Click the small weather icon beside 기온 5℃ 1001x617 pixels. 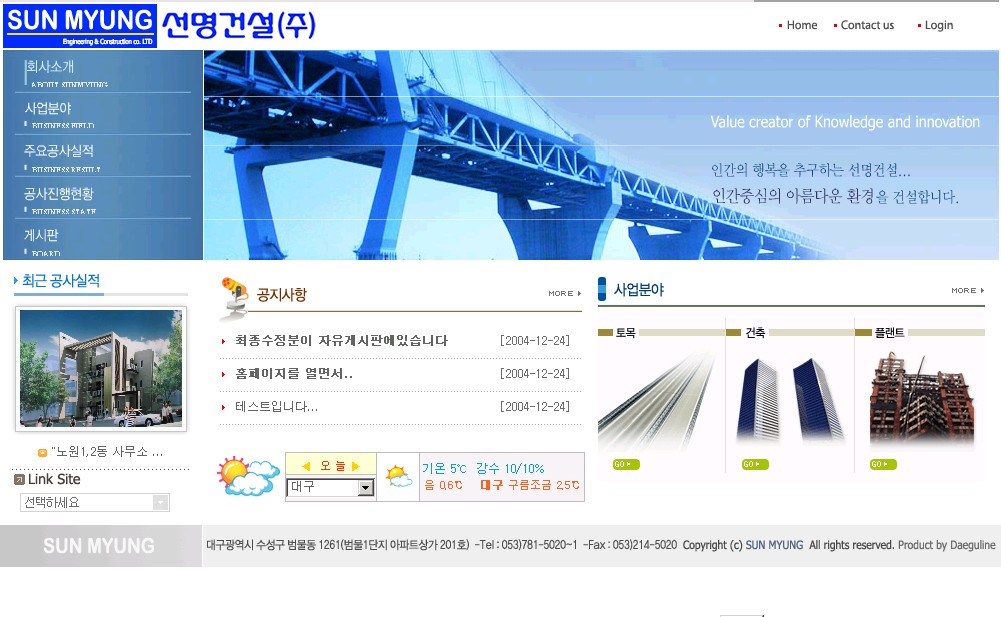coord(398,476)
